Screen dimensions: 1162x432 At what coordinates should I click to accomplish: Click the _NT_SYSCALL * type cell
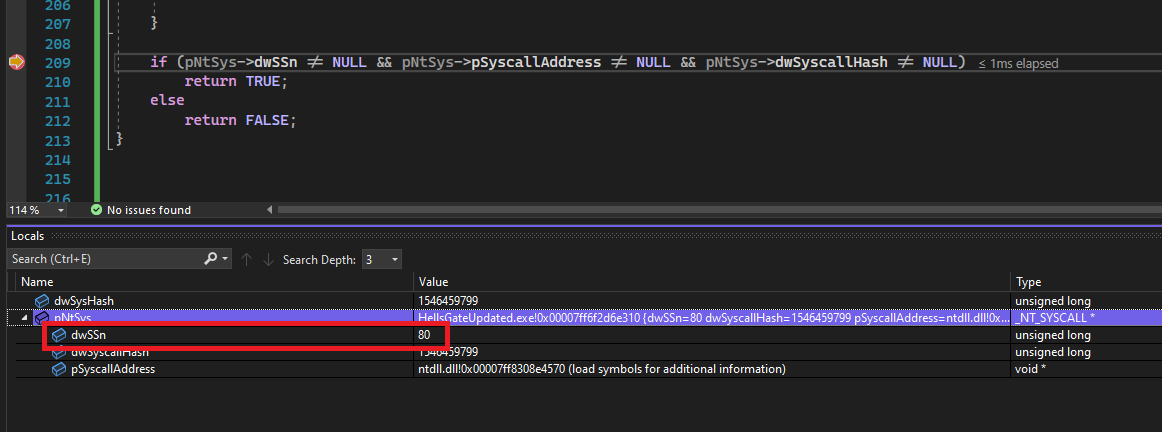click(x=1055, y=318)
